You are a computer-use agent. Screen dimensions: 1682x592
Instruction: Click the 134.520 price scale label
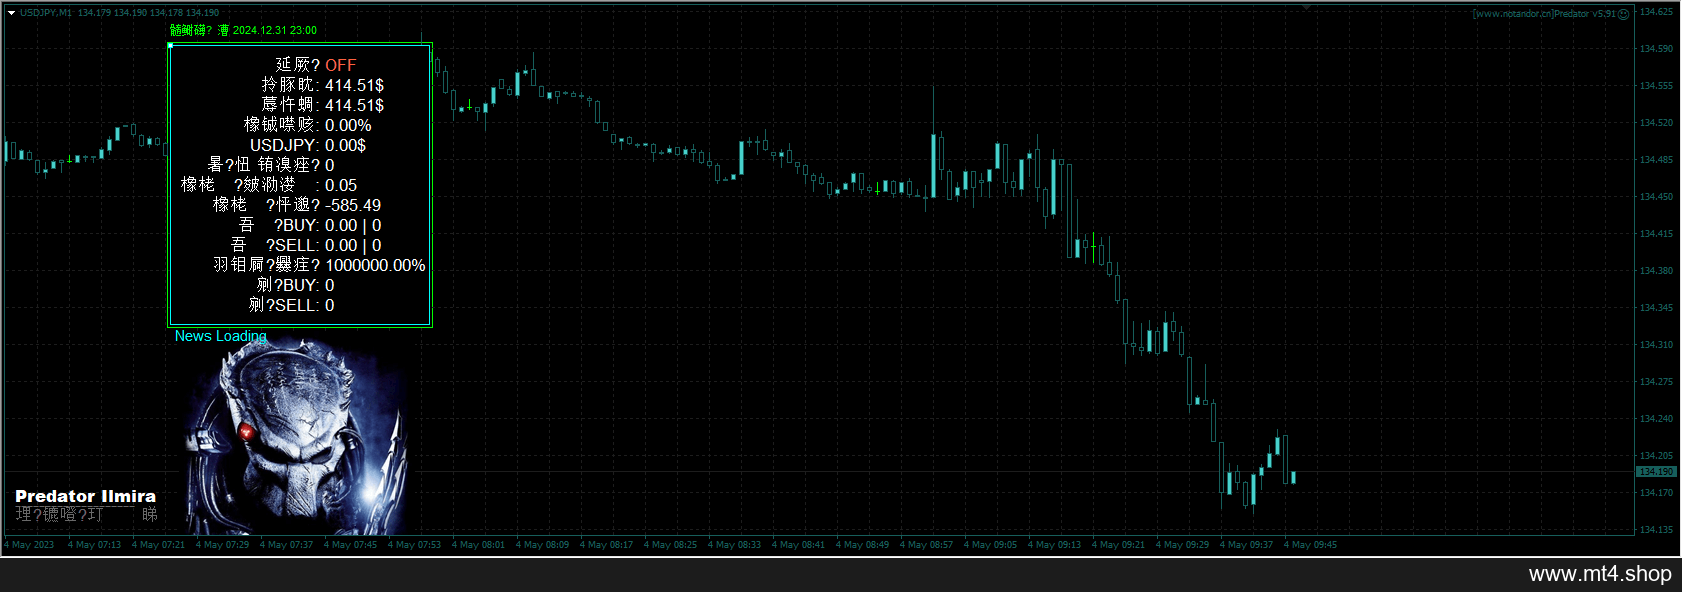(x=1656, y=123)
